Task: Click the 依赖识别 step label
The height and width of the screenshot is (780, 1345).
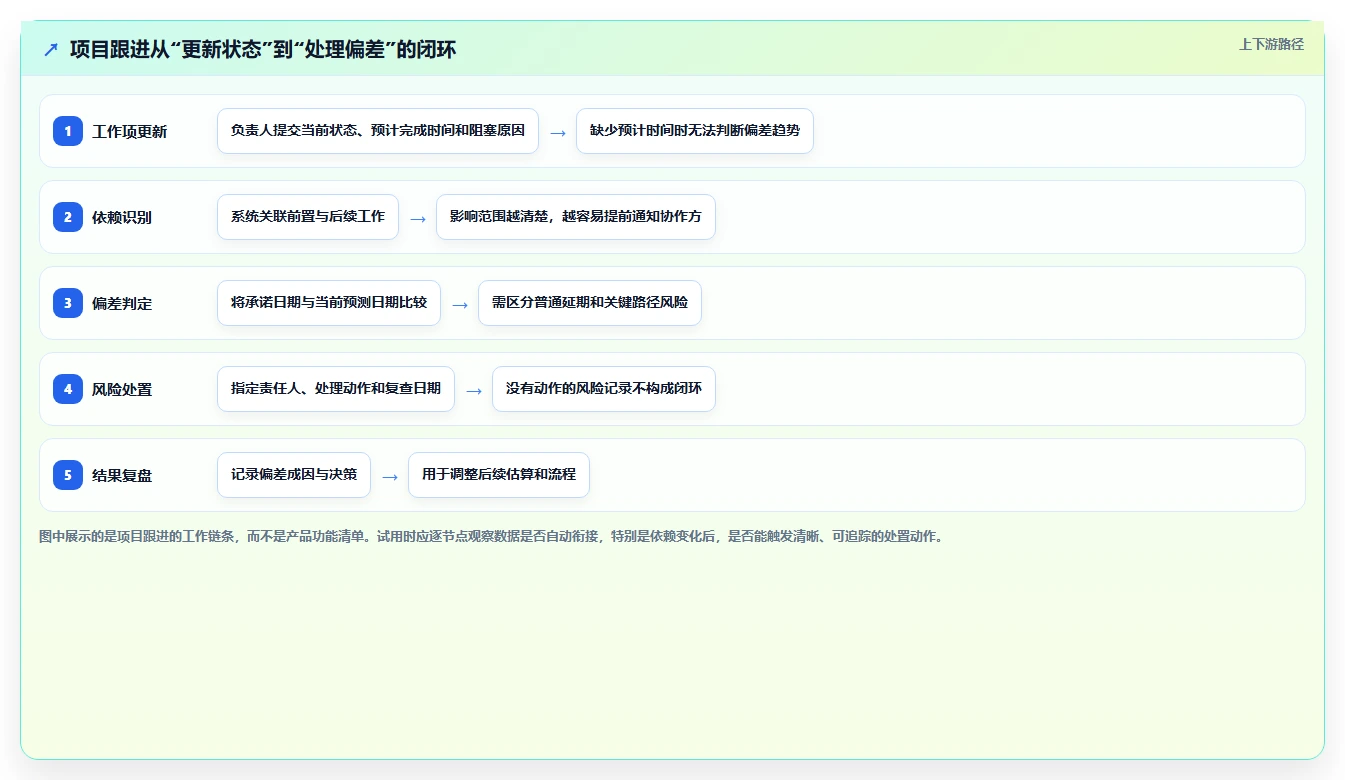Action: (122, 218)
